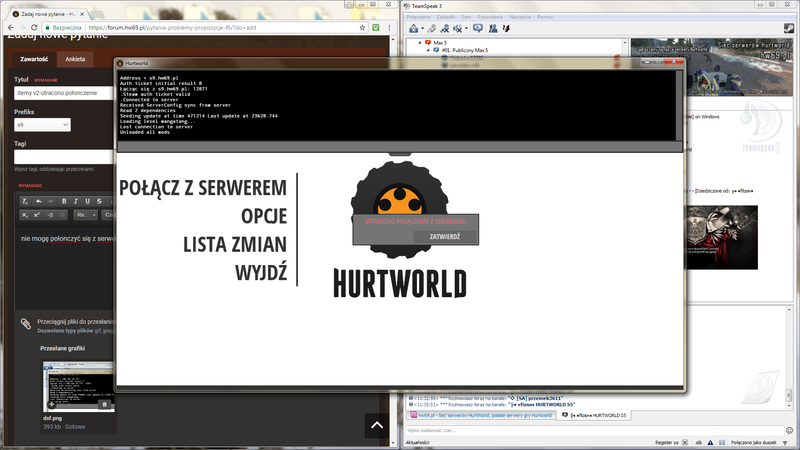
Task: Toggle bold in the forum editor
Action: 64,202
